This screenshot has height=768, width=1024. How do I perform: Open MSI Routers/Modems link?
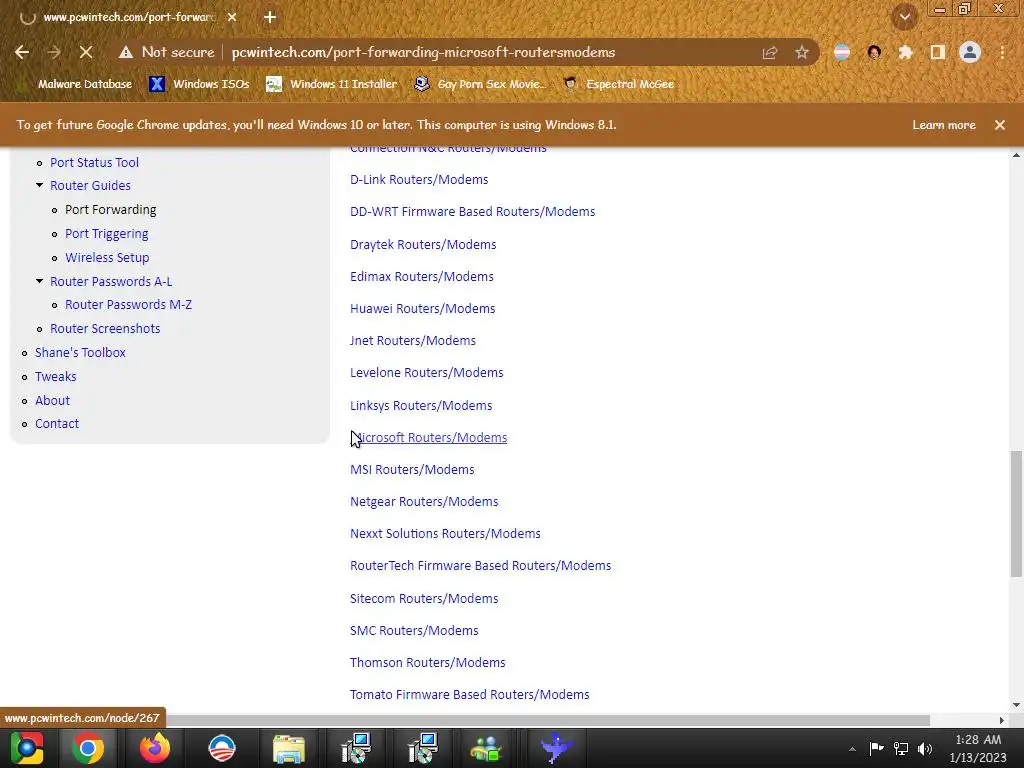[x=412, y=470]
